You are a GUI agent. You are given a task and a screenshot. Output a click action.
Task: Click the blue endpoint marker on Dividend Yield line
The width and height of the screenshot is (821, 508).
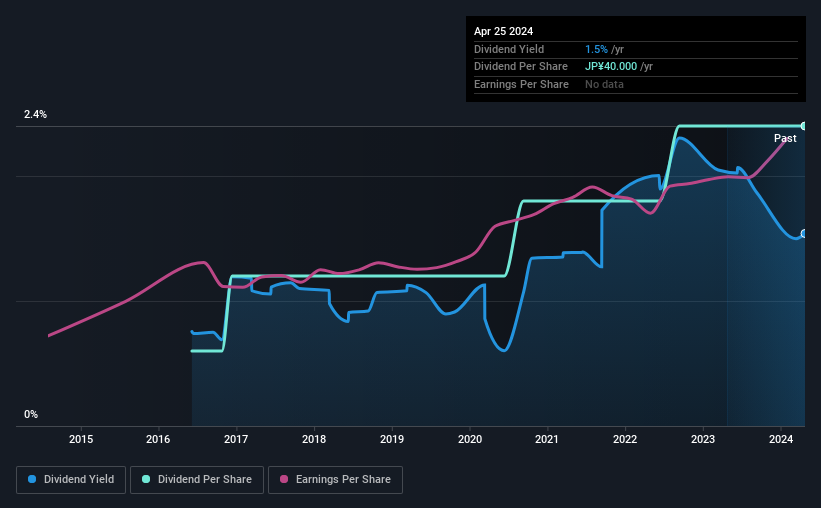[804, 234]
